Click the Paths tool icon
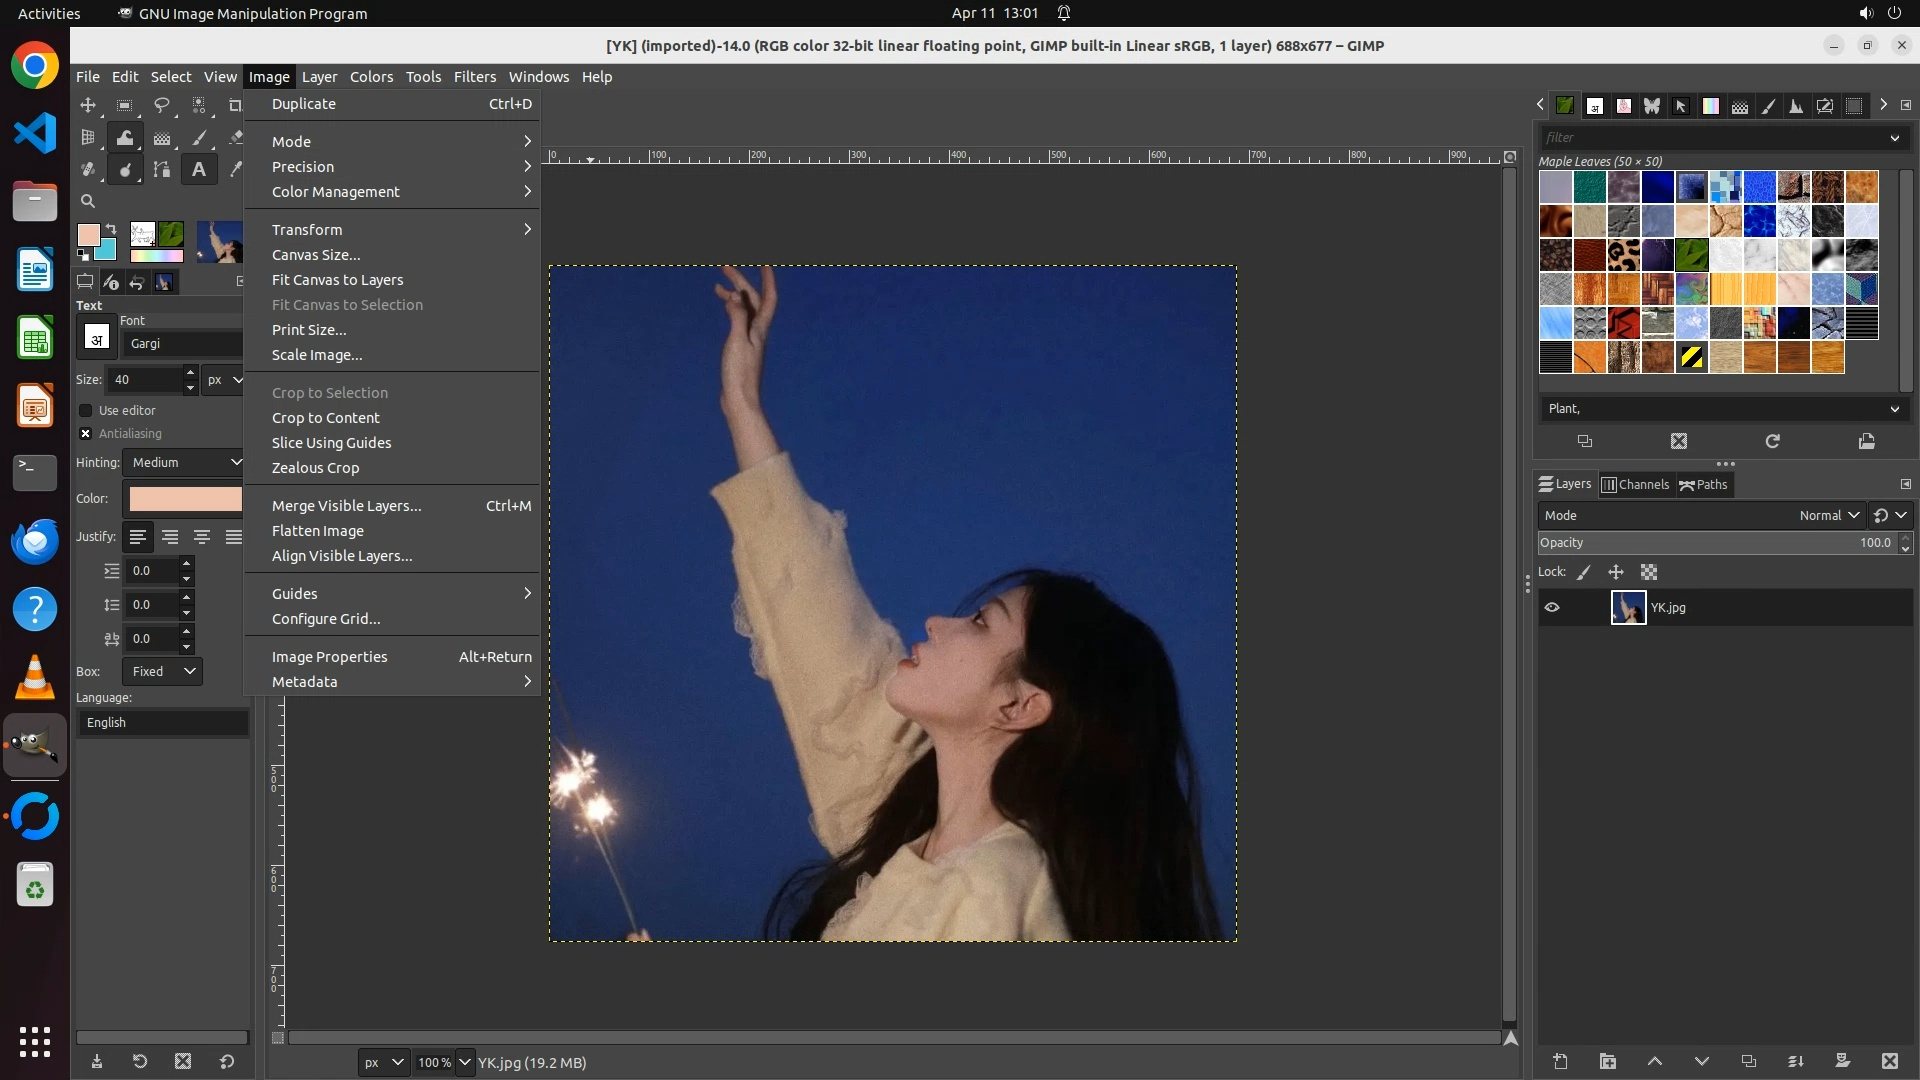 coord(161,170)
